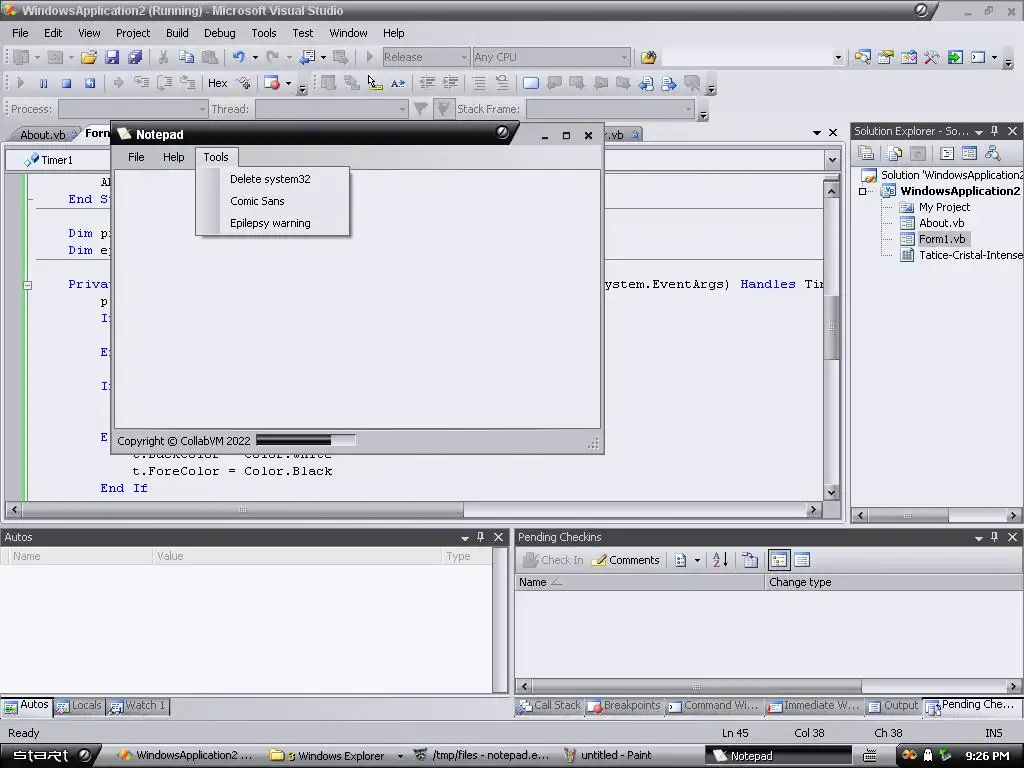Screen dimensions: 1024x768
Task: Click the Cut scissors icon
Action: click(x=163, y=57)
